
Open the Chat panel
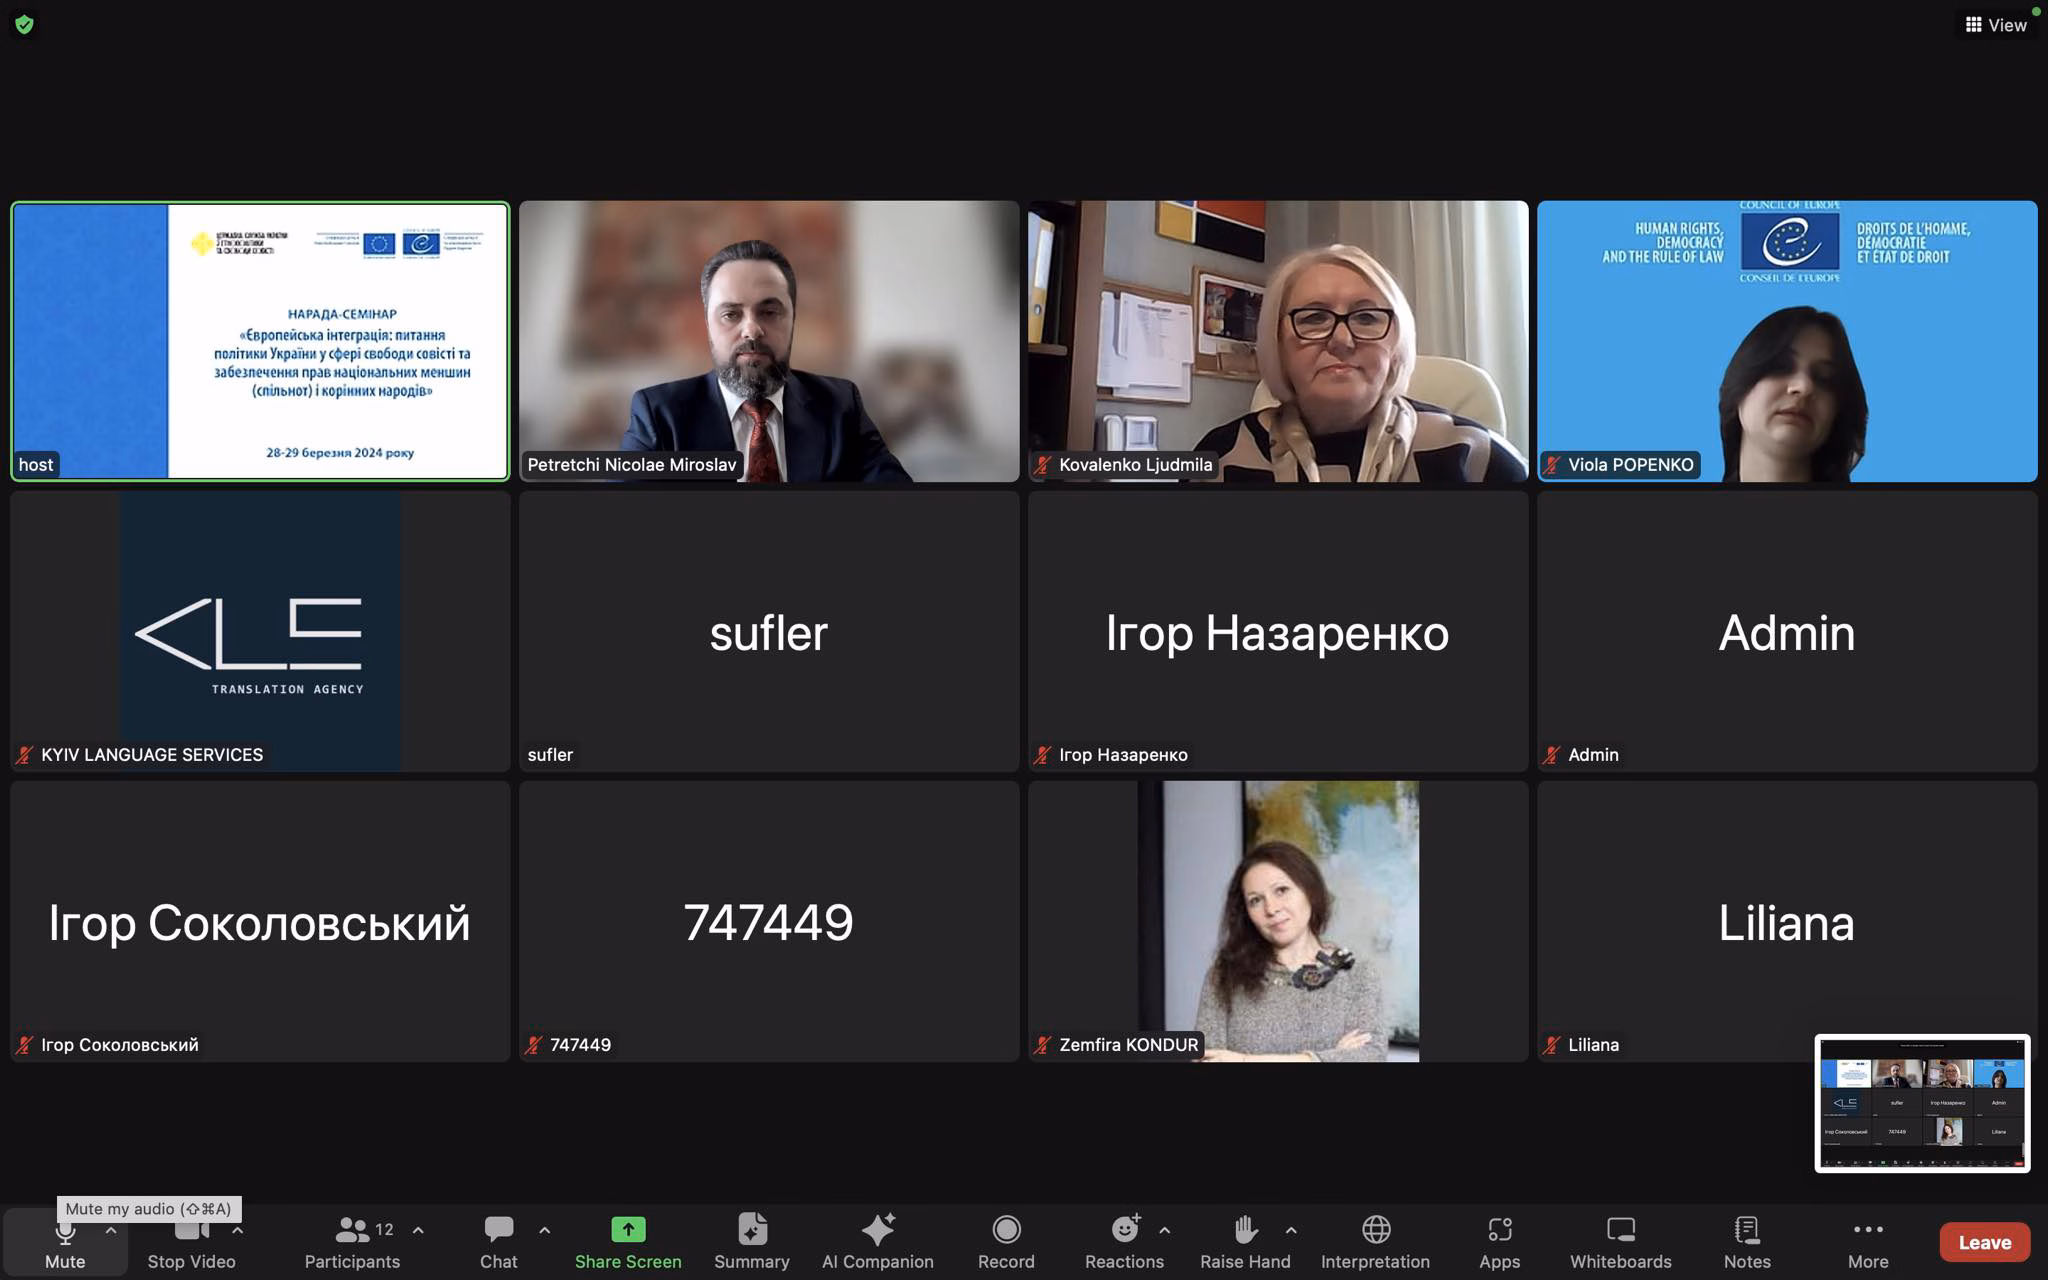point(498,1241)
